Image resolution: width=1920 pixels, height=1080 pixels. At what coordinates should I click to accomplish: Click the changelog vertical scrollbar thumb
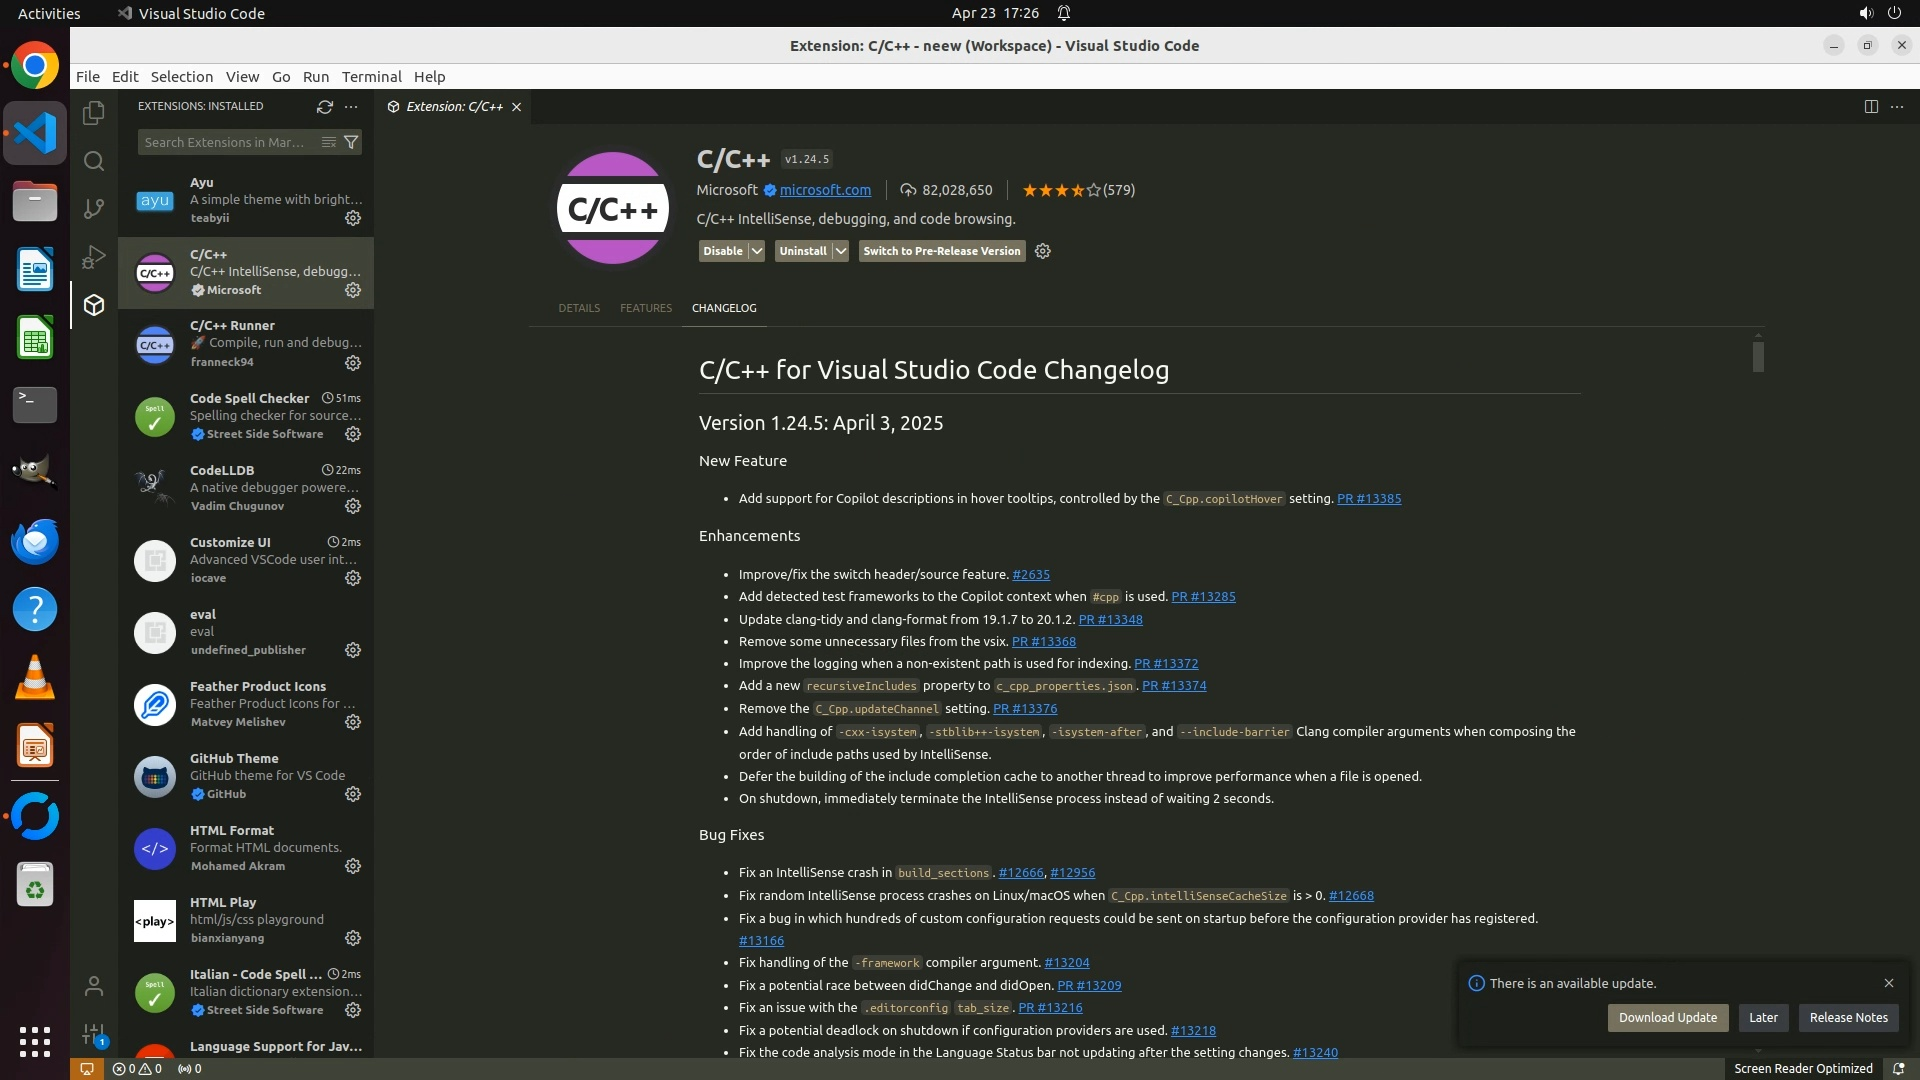pos(1758,357)
